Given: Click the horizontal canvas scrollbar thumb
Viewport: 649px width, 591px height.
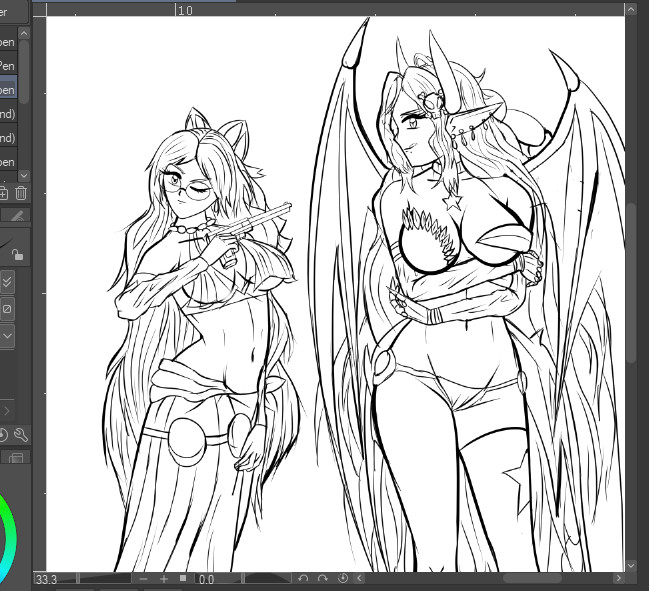Looking at the screenshot, I should pyautogui.click(x=531, y=579).
